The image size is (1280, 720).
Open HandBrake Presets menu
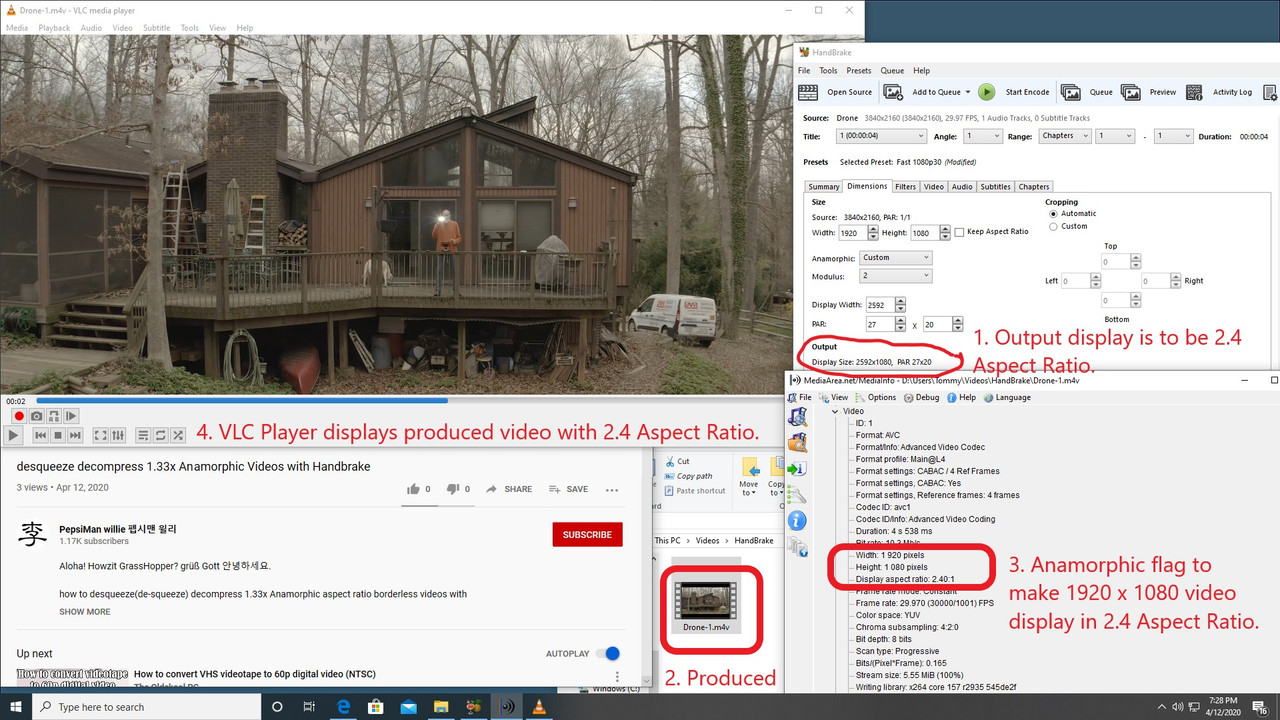click(x=859, y=71)
